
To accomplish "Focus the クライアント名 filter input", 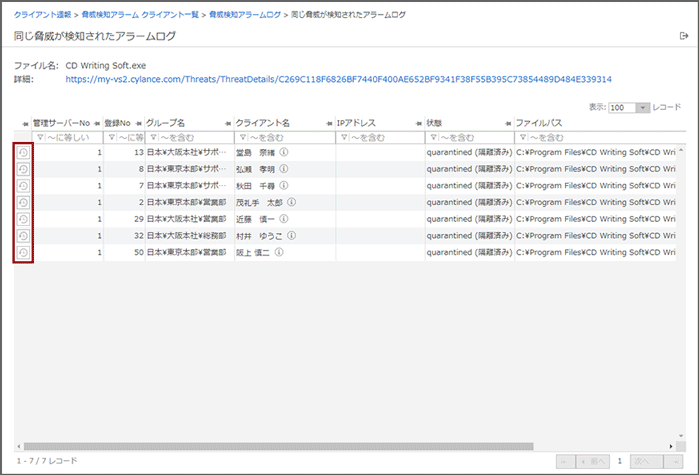I will 290,137.
